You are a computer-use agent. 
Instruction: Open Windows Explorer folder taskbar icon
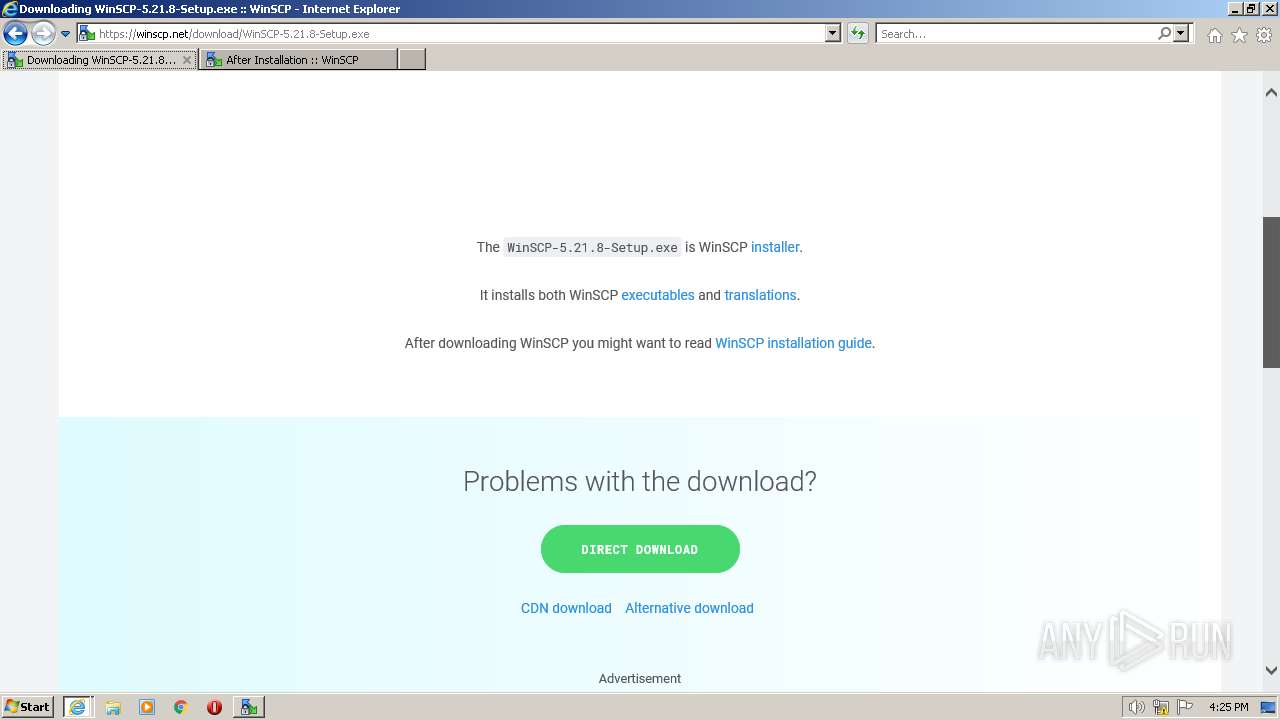[x=113, y=707]
